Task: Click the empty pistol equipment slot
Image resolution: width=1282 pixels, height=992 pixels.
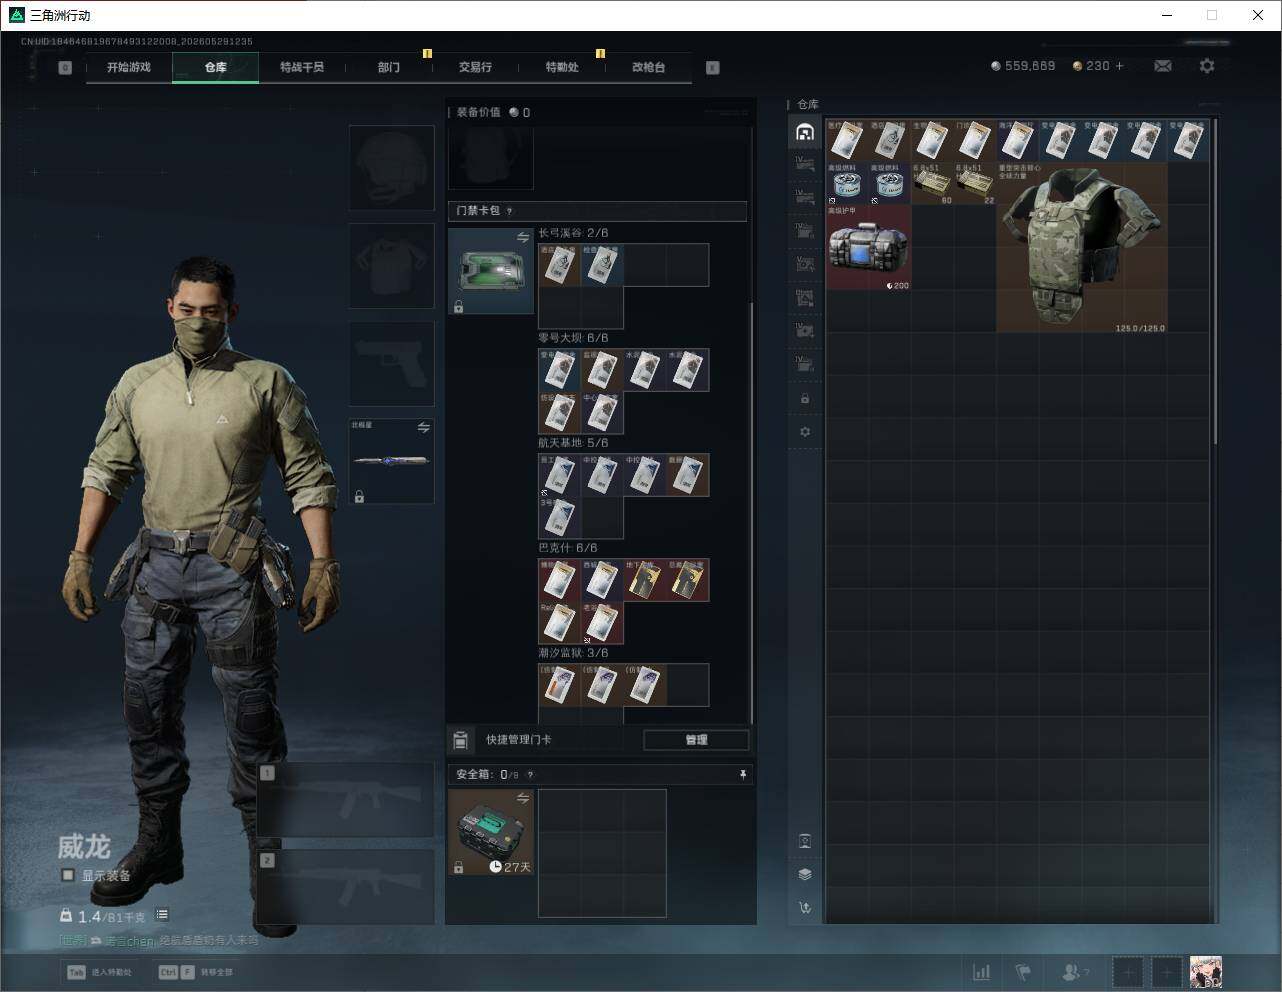Action: tap(391, 364)
